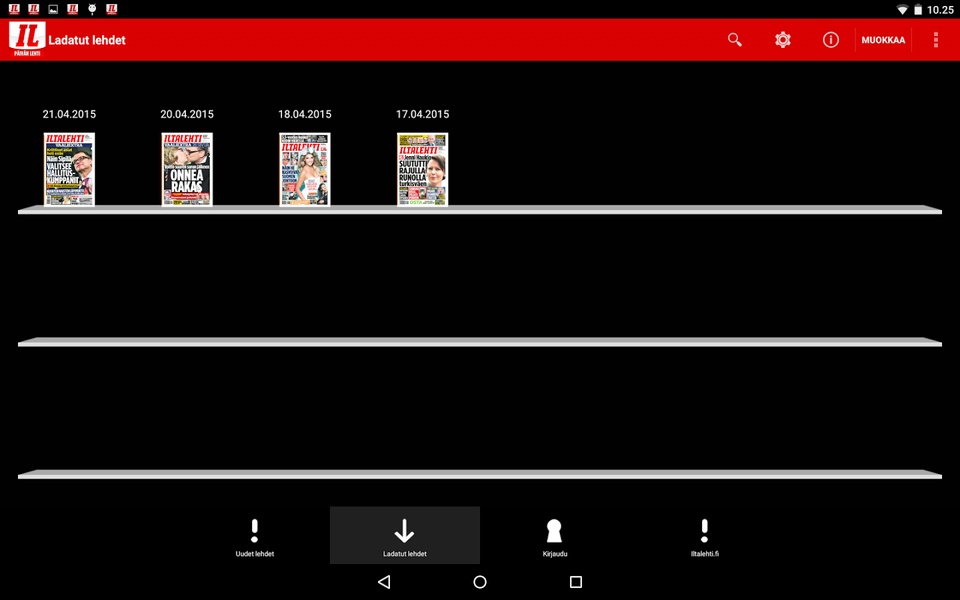The width and height of the screenshot is (960, 600).
Task: Select the Ladatut lehdet tab
Action: [x=405, y=535]
